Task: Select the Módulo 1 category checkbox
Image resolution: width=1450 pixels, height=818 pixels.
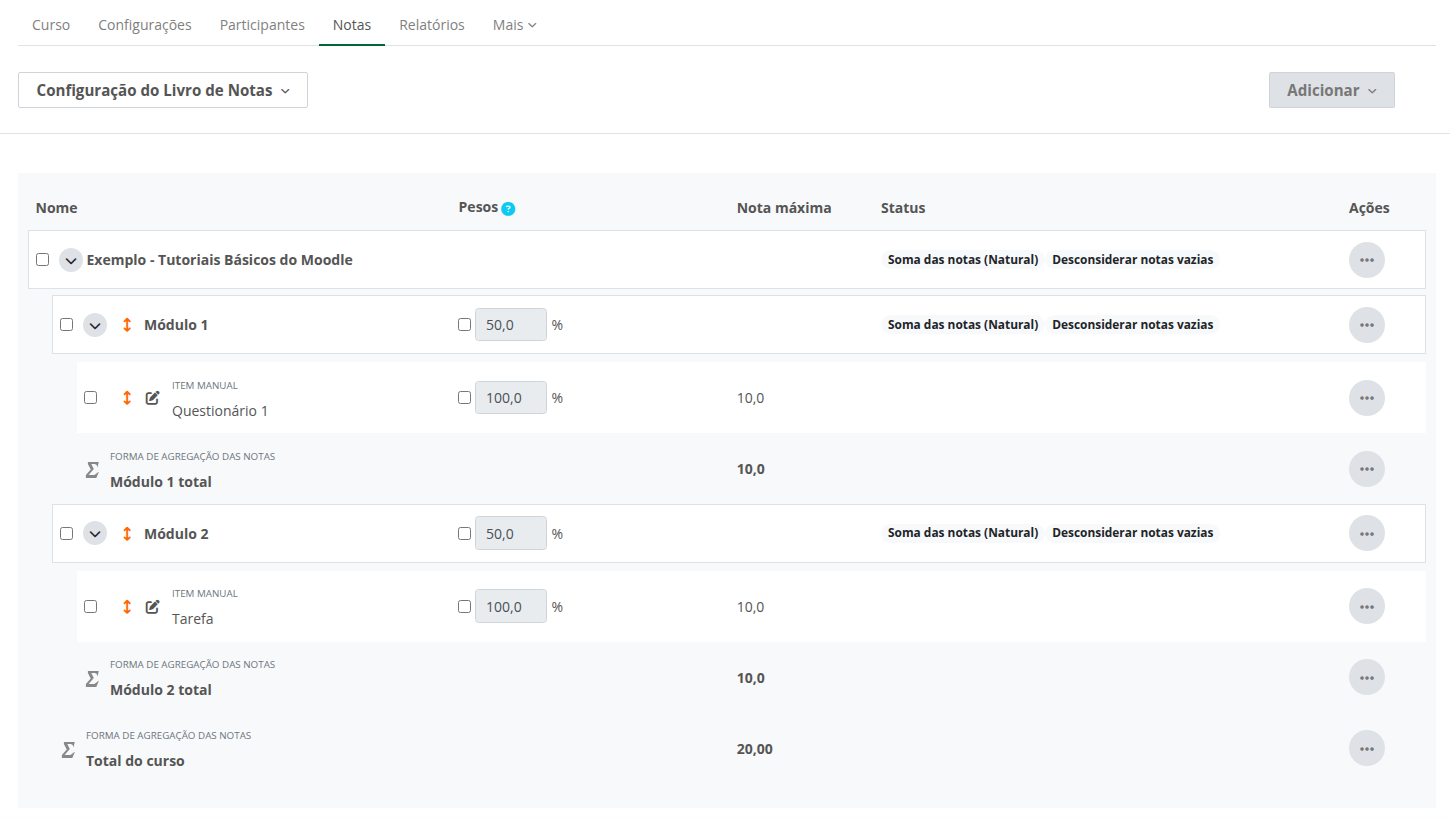Action: [67, 325]
